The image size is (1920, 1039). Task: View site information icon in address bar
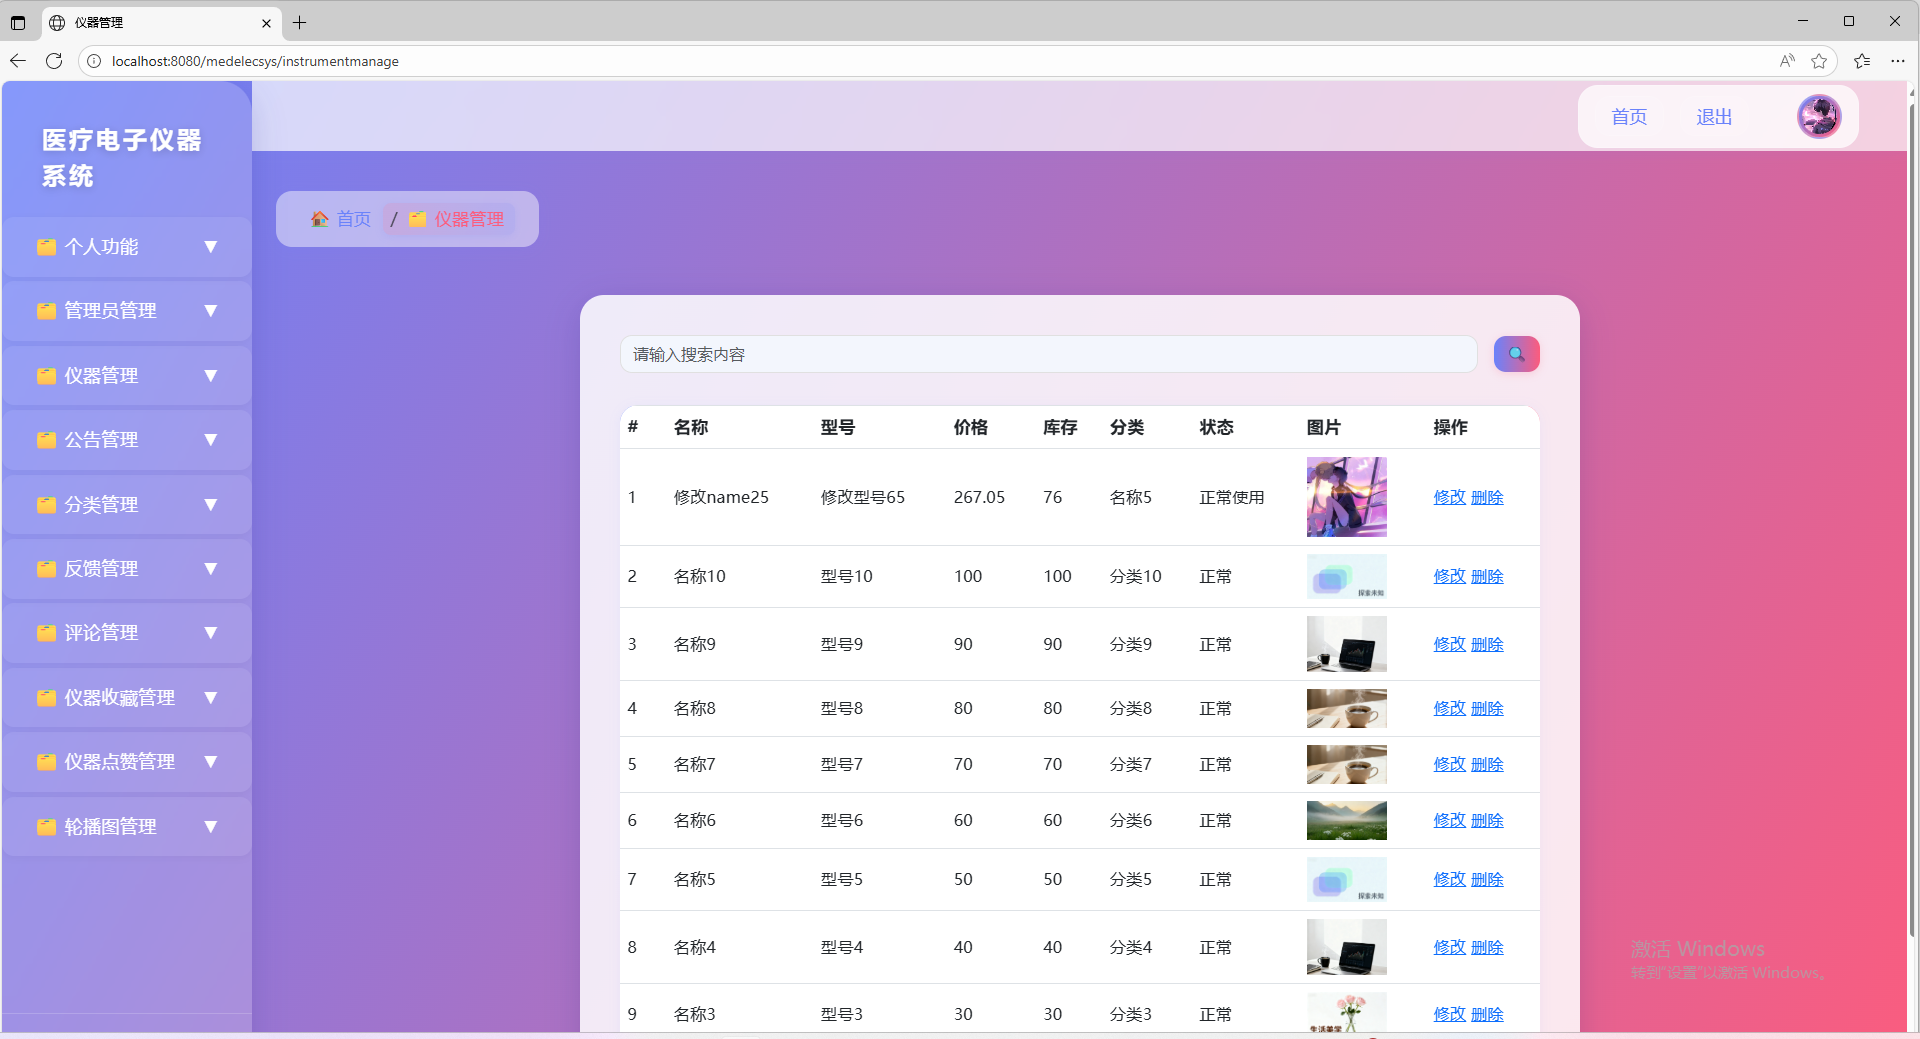point(94,61)
